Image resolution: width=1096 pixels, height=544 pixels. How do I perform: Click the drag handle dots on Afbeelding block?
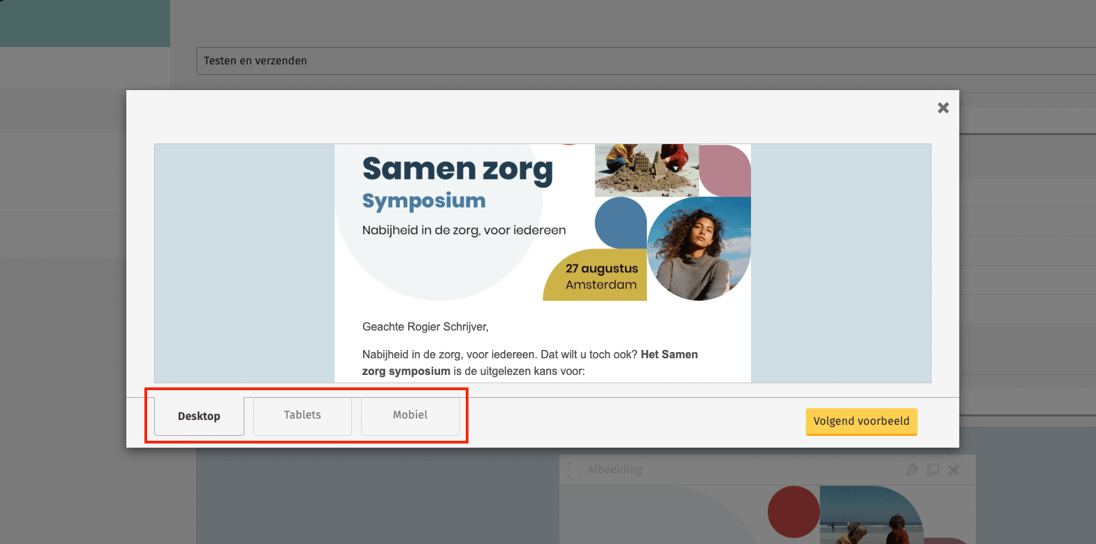tap(569, 469)
